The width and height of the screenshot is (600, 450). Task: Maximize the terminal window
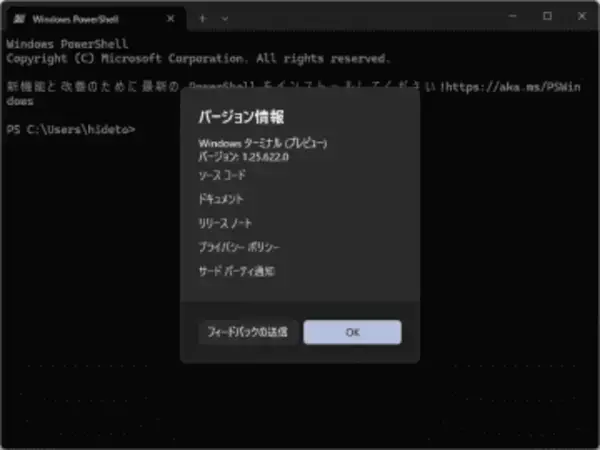pos(548,16)
